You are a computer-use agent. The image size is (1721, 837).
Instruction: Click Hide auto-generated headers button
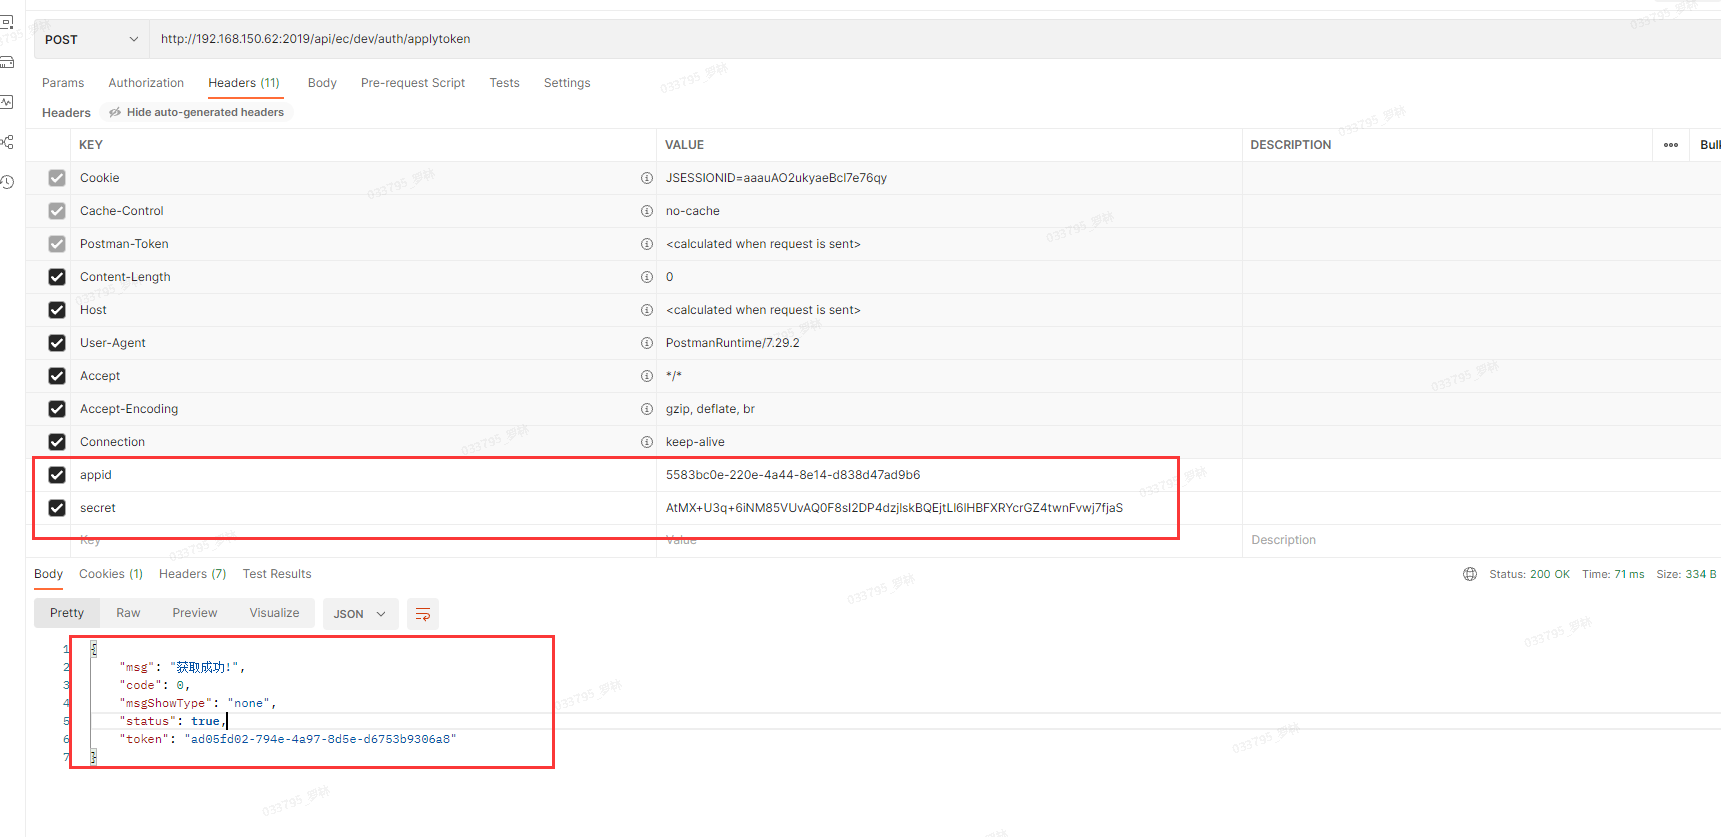(x=196, y=113)
